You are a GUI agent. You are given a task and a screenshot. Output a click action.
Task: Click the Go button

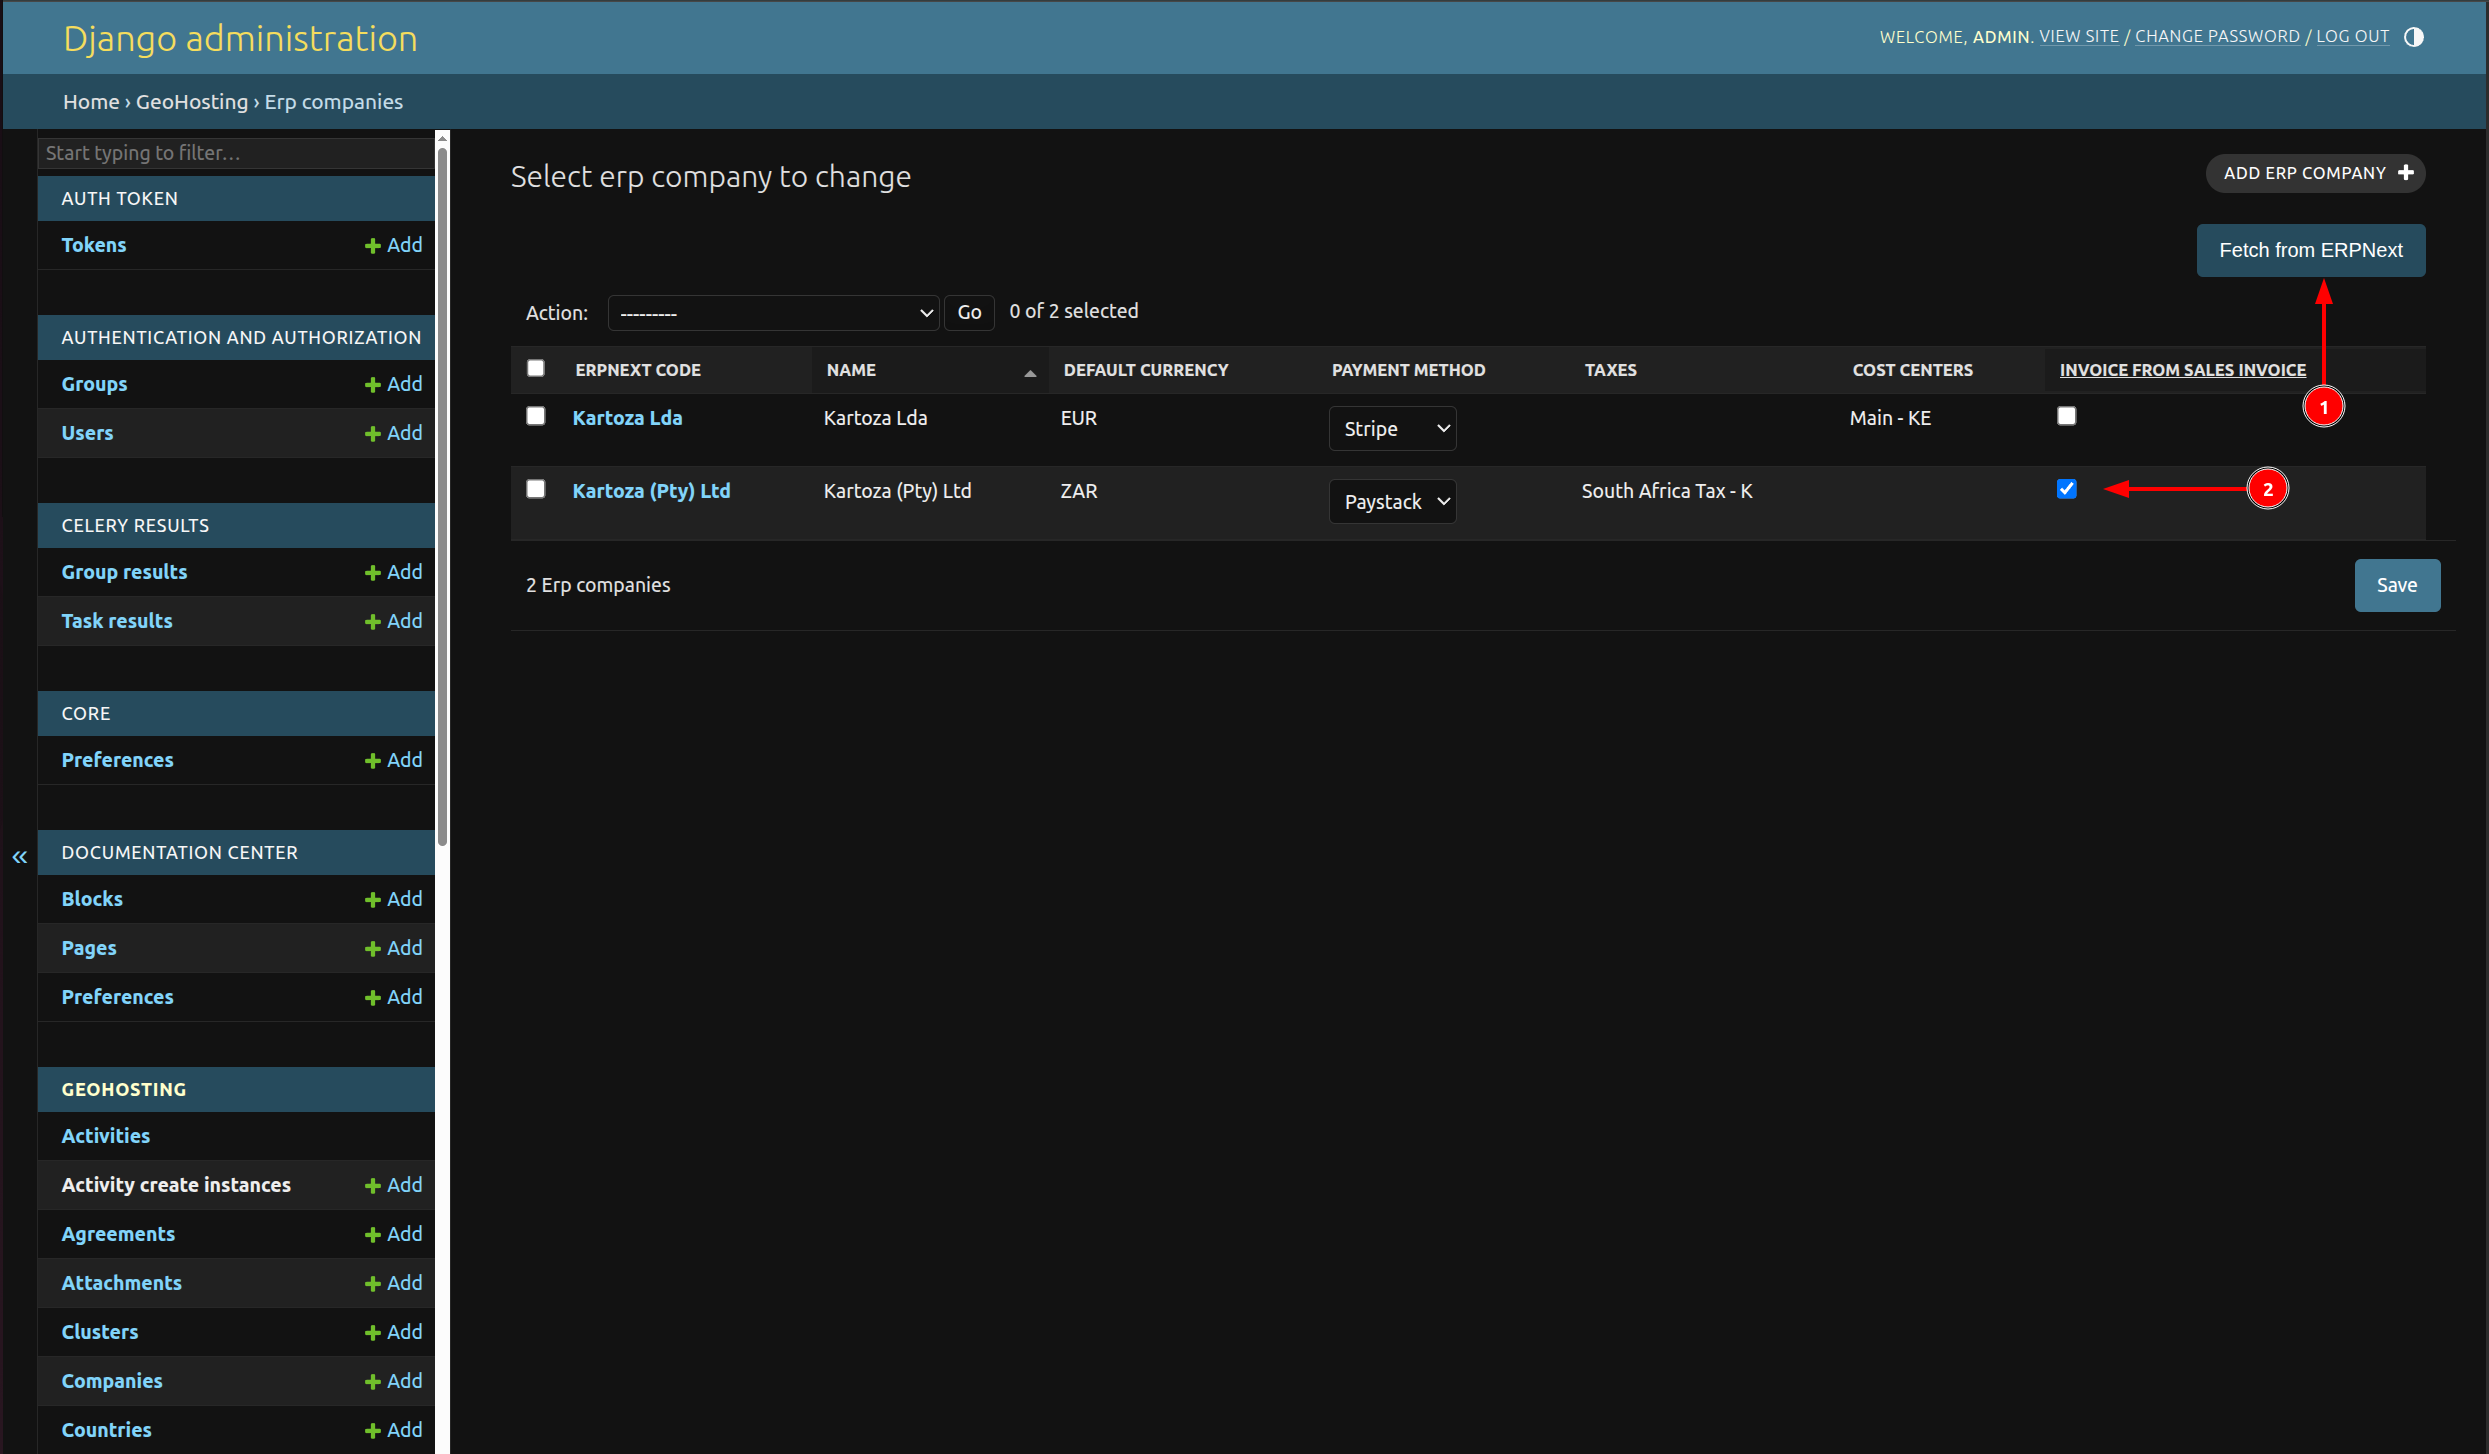[969, 313]
